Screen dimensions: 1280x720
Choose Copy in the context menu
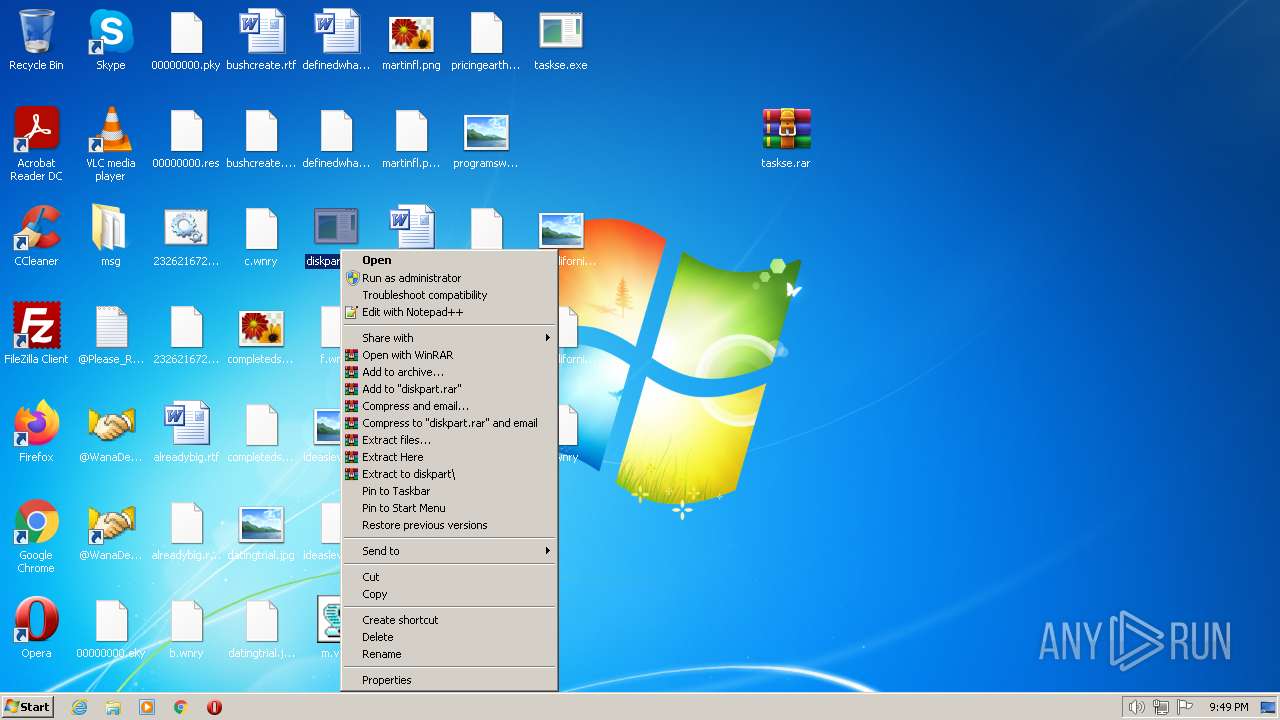point(449,594)
